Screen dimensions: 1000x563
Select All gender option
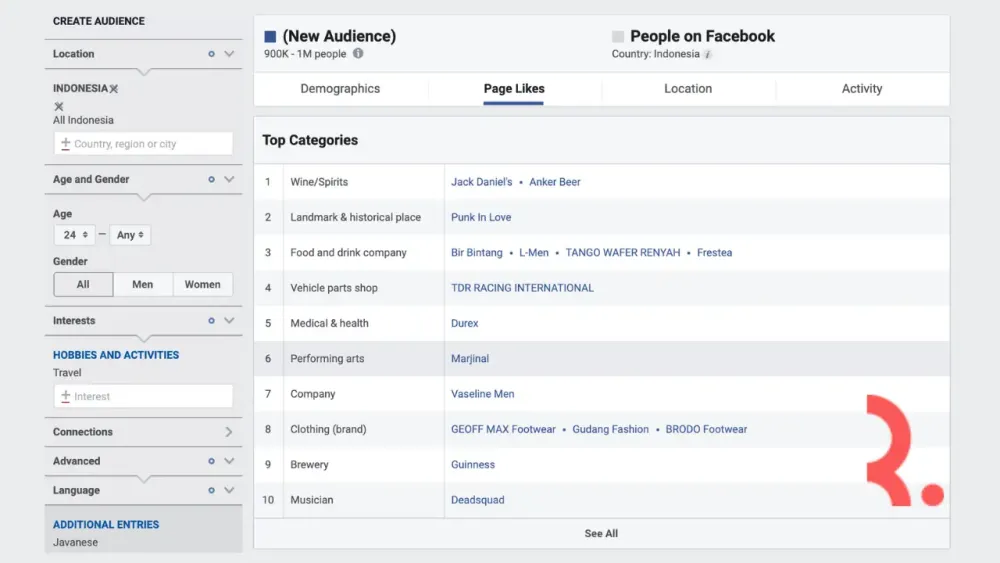coord(83,284)
